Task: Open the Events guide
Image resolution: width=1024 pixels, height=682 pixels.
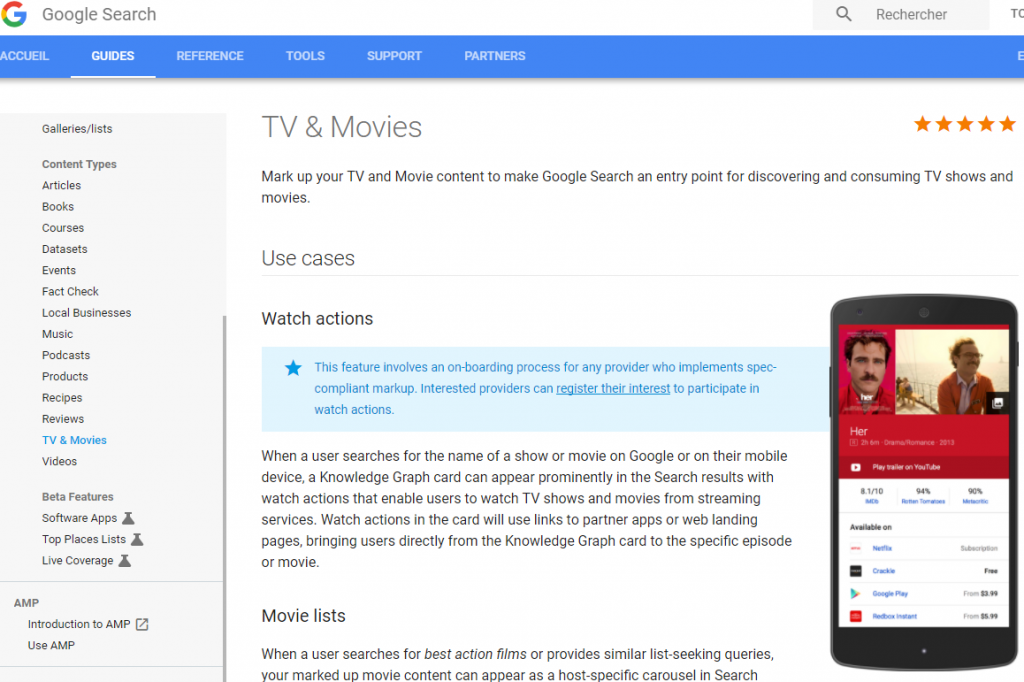Action: pos(59,270)
